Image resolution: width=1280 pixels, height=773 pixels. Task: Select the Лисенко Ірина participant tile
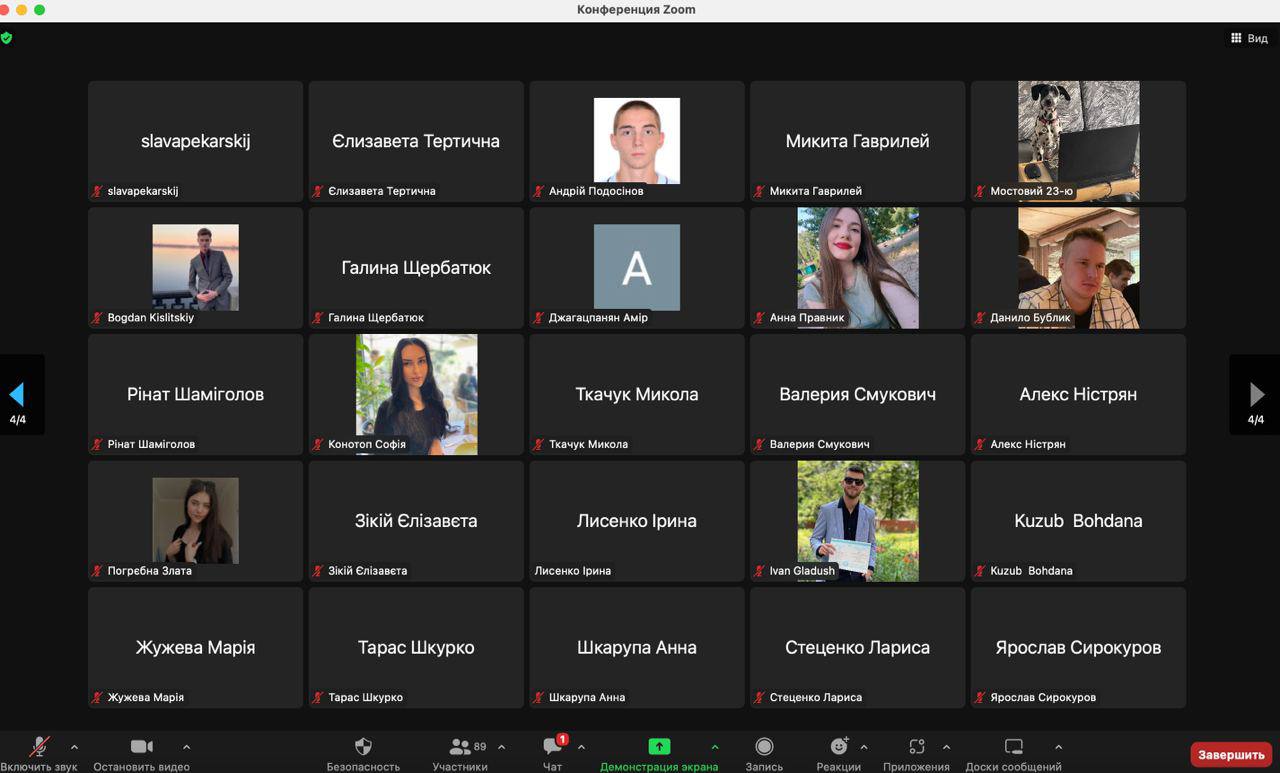[x=637, y=521]
